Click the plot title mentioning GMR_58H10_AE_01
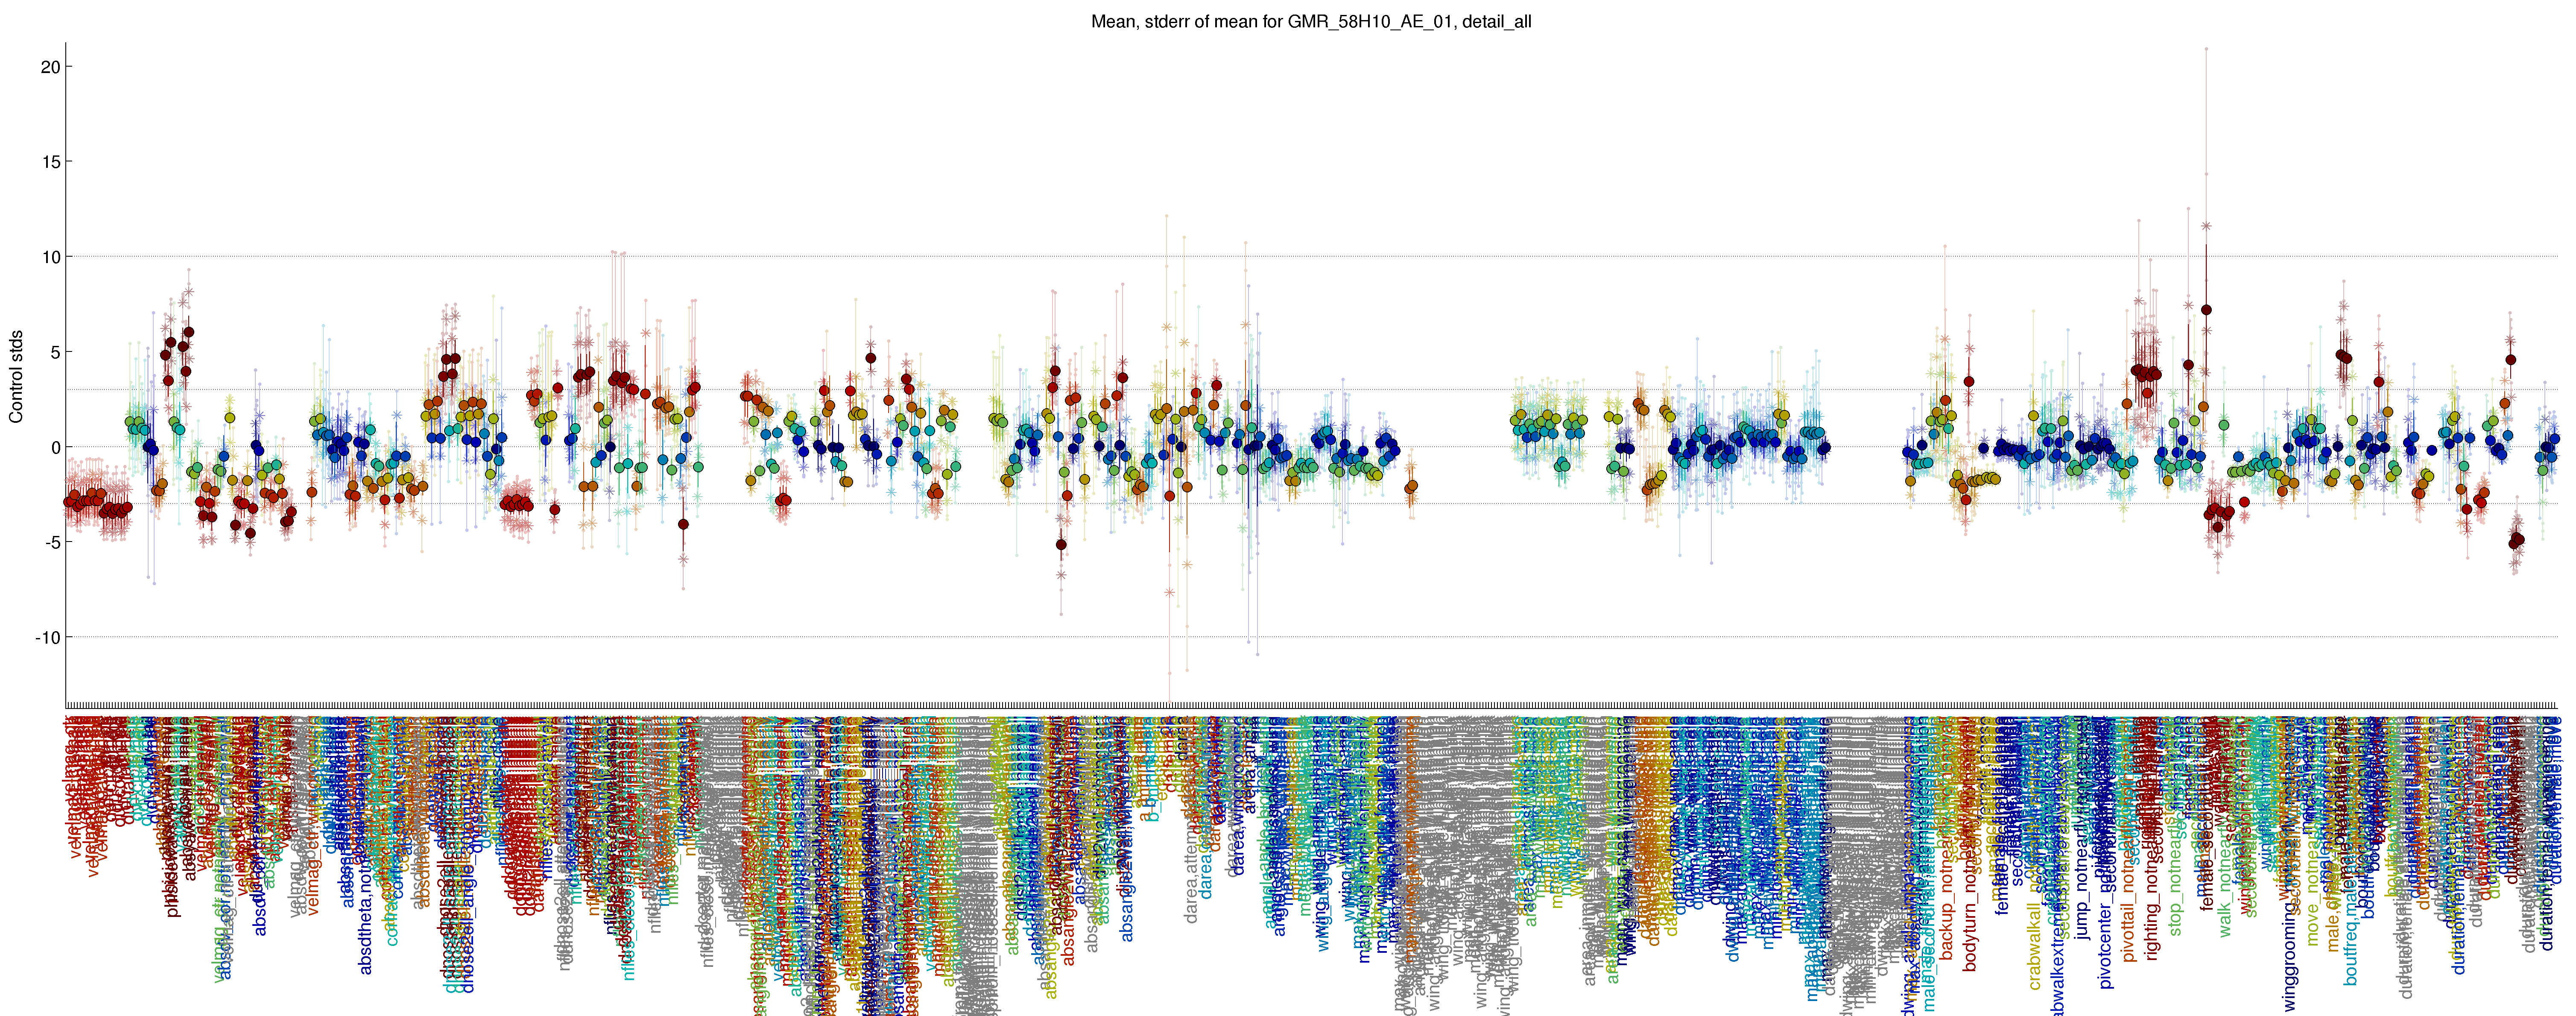 tap(1311, 21)
